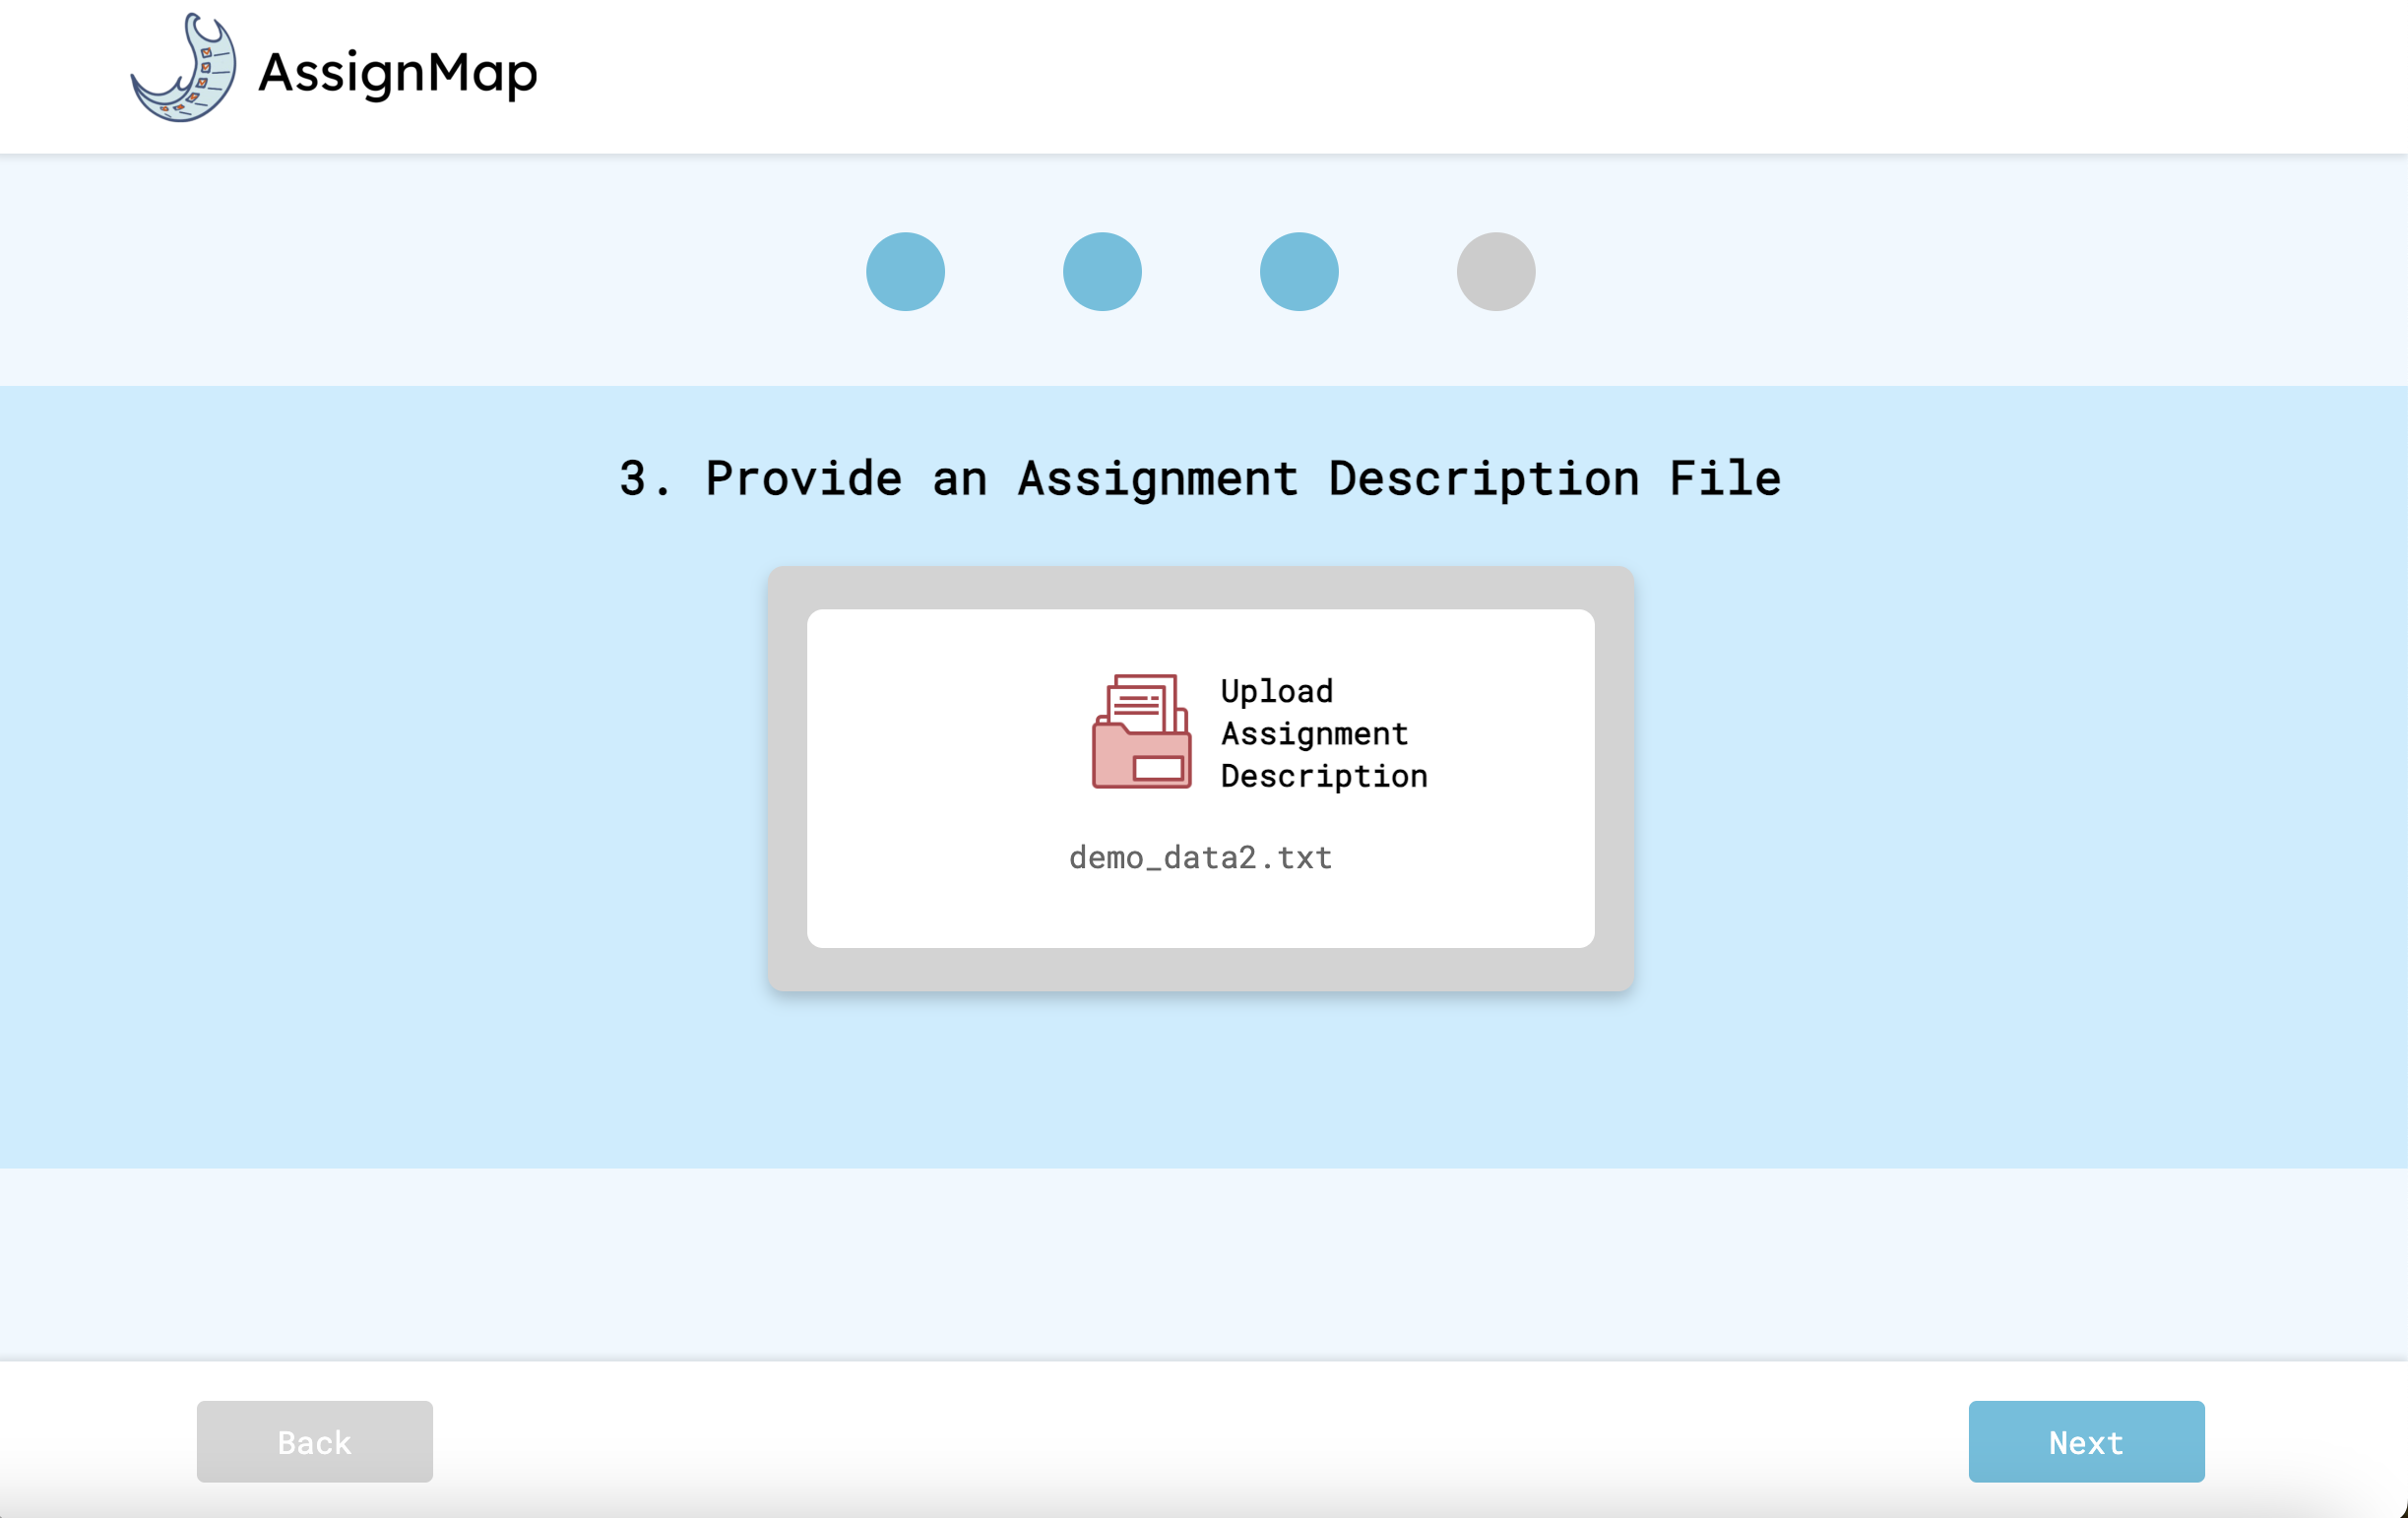This screenshot has width=2408, height=1518.
Task: Go back with the Back button
Action: 314,1441
